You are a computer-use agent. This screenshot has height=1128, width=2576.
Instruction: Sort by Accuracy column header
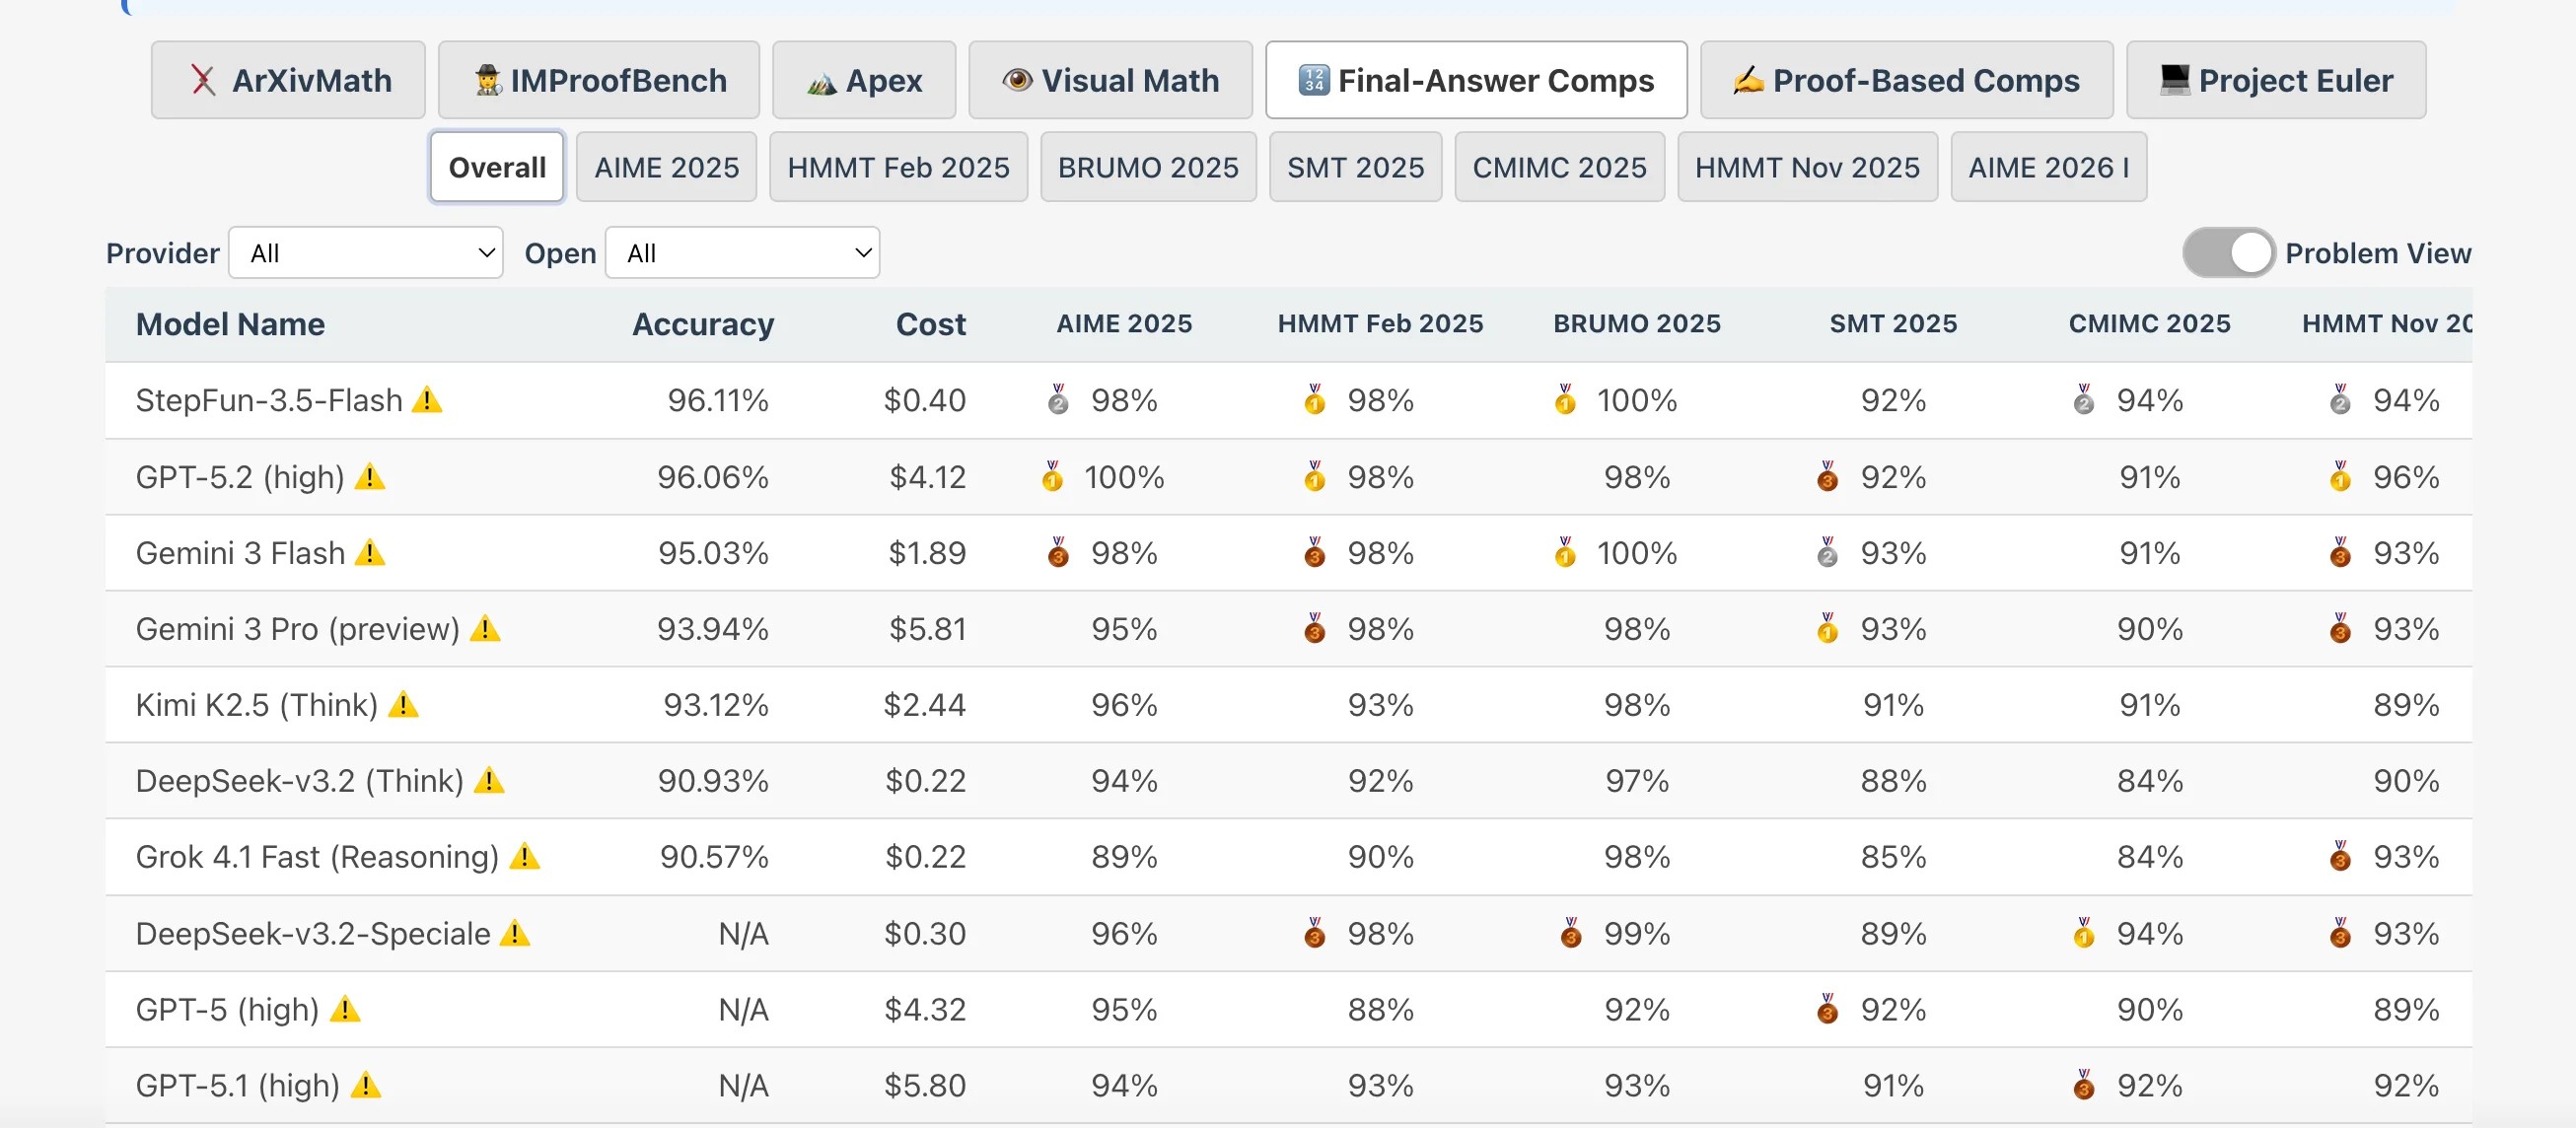click(x=703, y=324)
